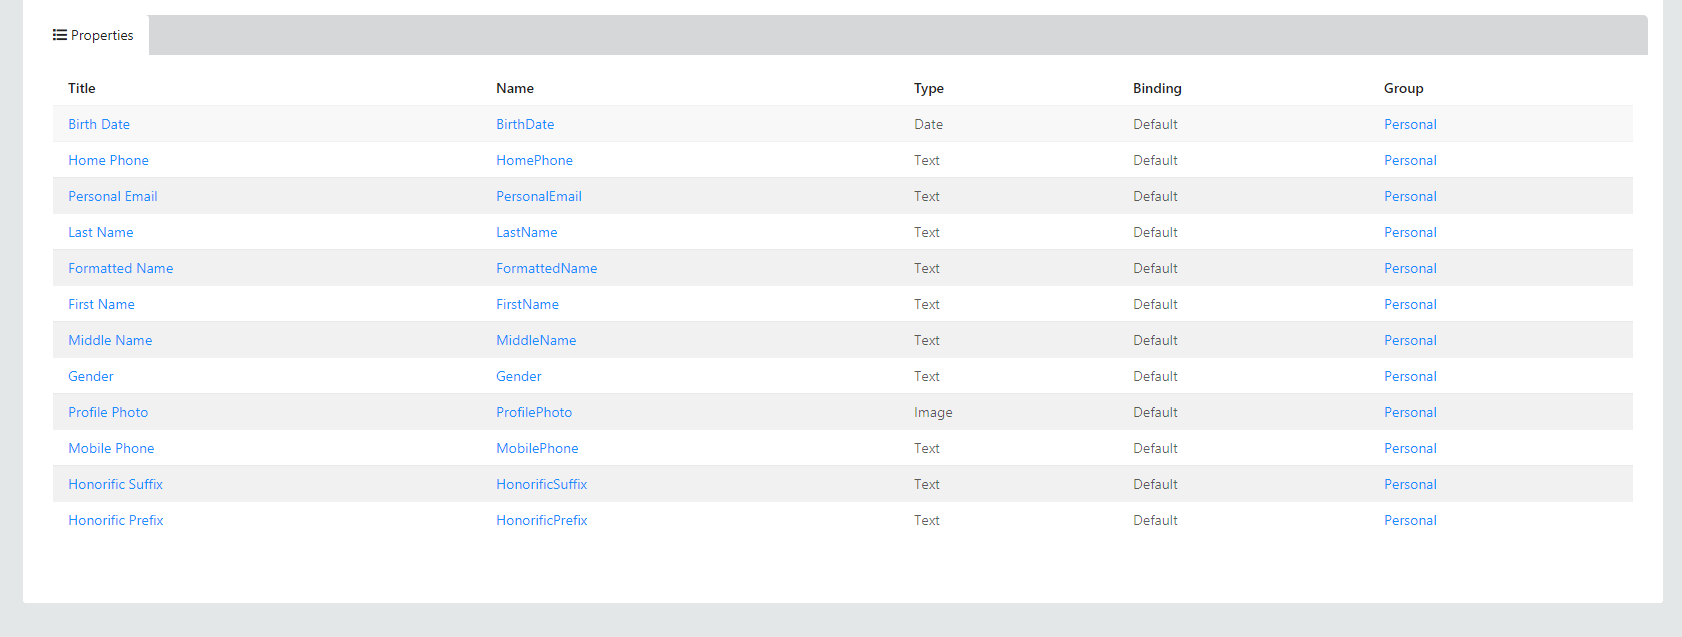This screenshot has height=637, width=1682.
Task: Open the Middle Name title link
Action: coord(110,340)
